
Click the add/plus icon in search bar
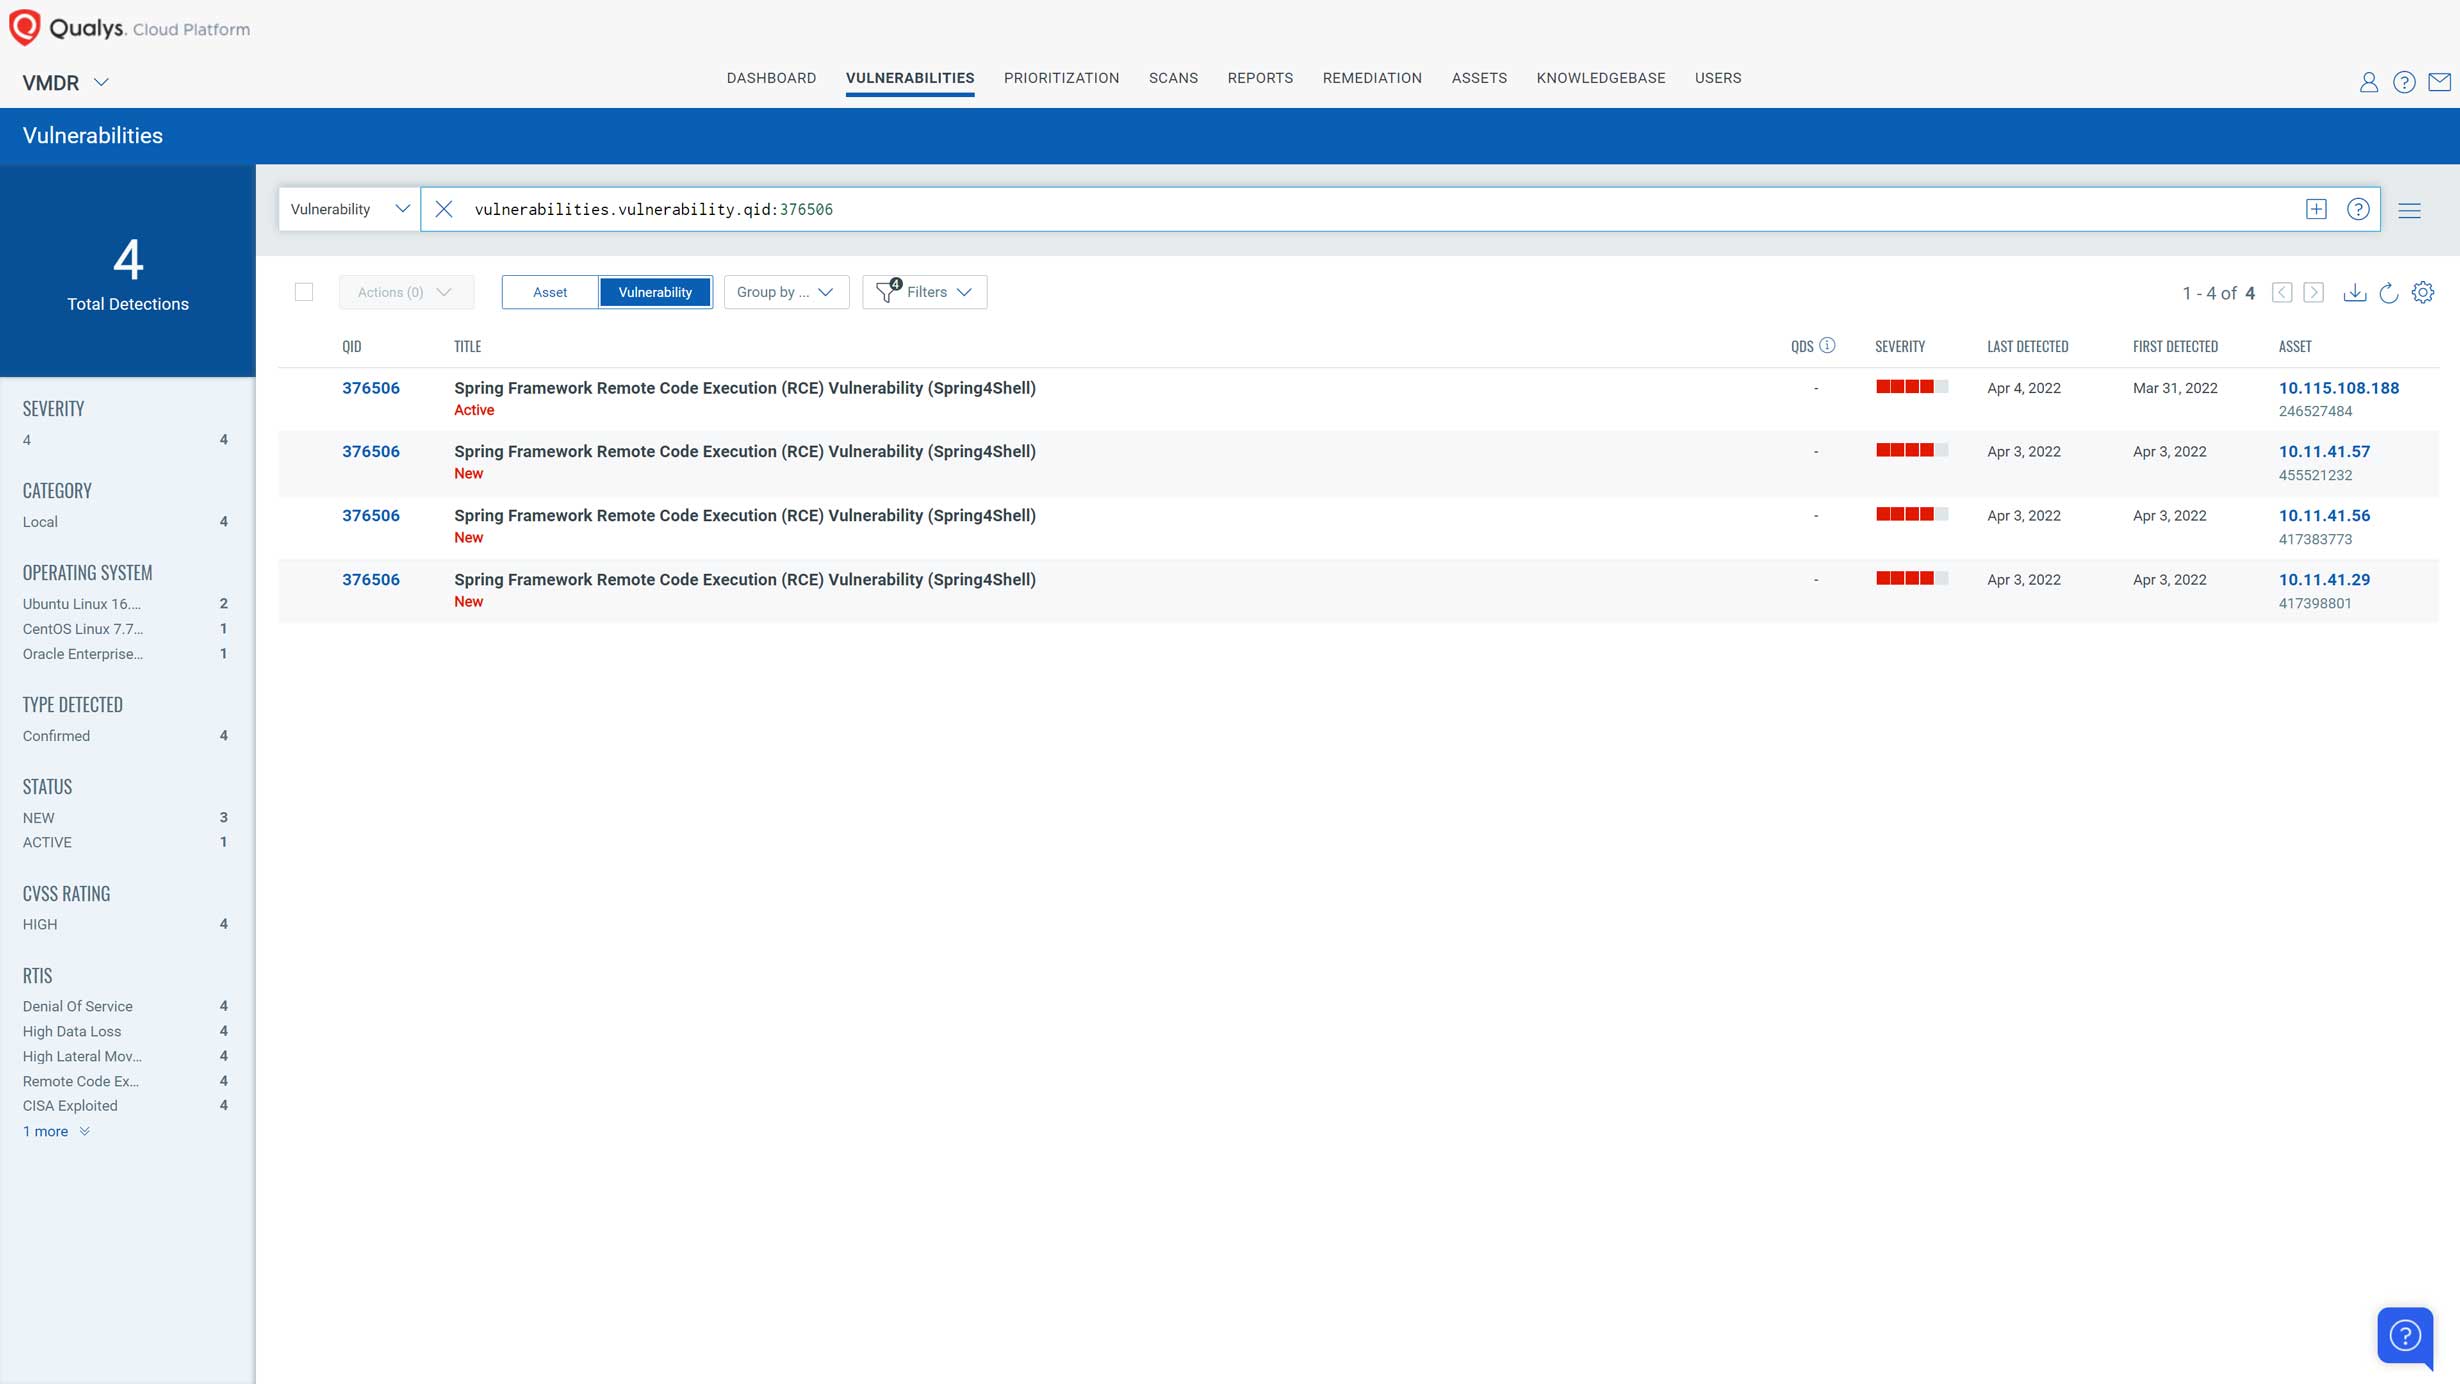pyautogui.click(x=2316, y=210)
